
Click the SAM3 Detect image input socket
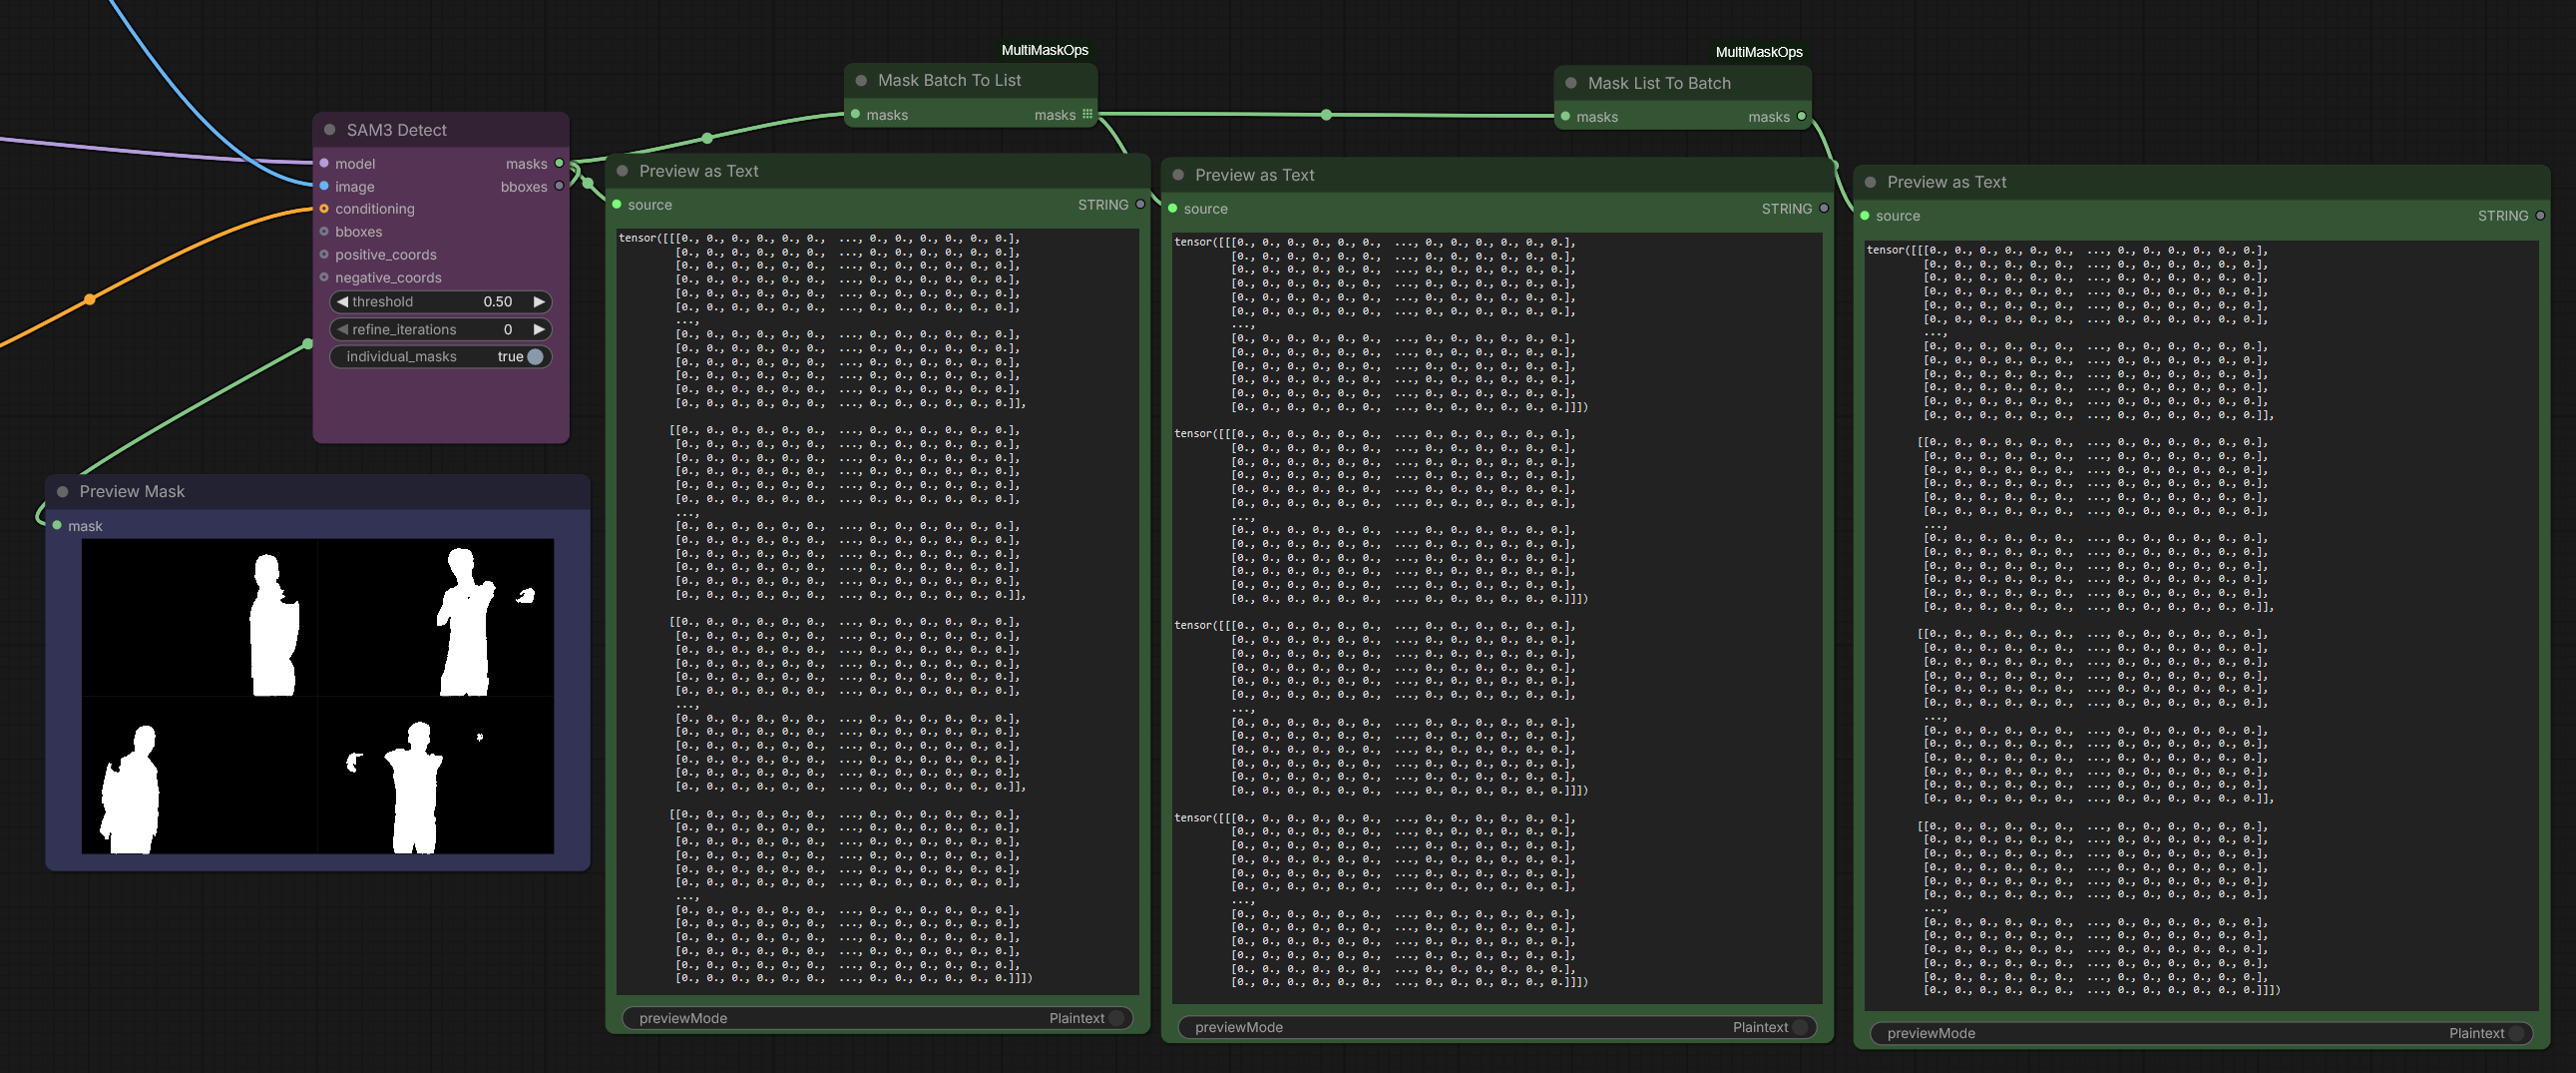pos(324,186)
